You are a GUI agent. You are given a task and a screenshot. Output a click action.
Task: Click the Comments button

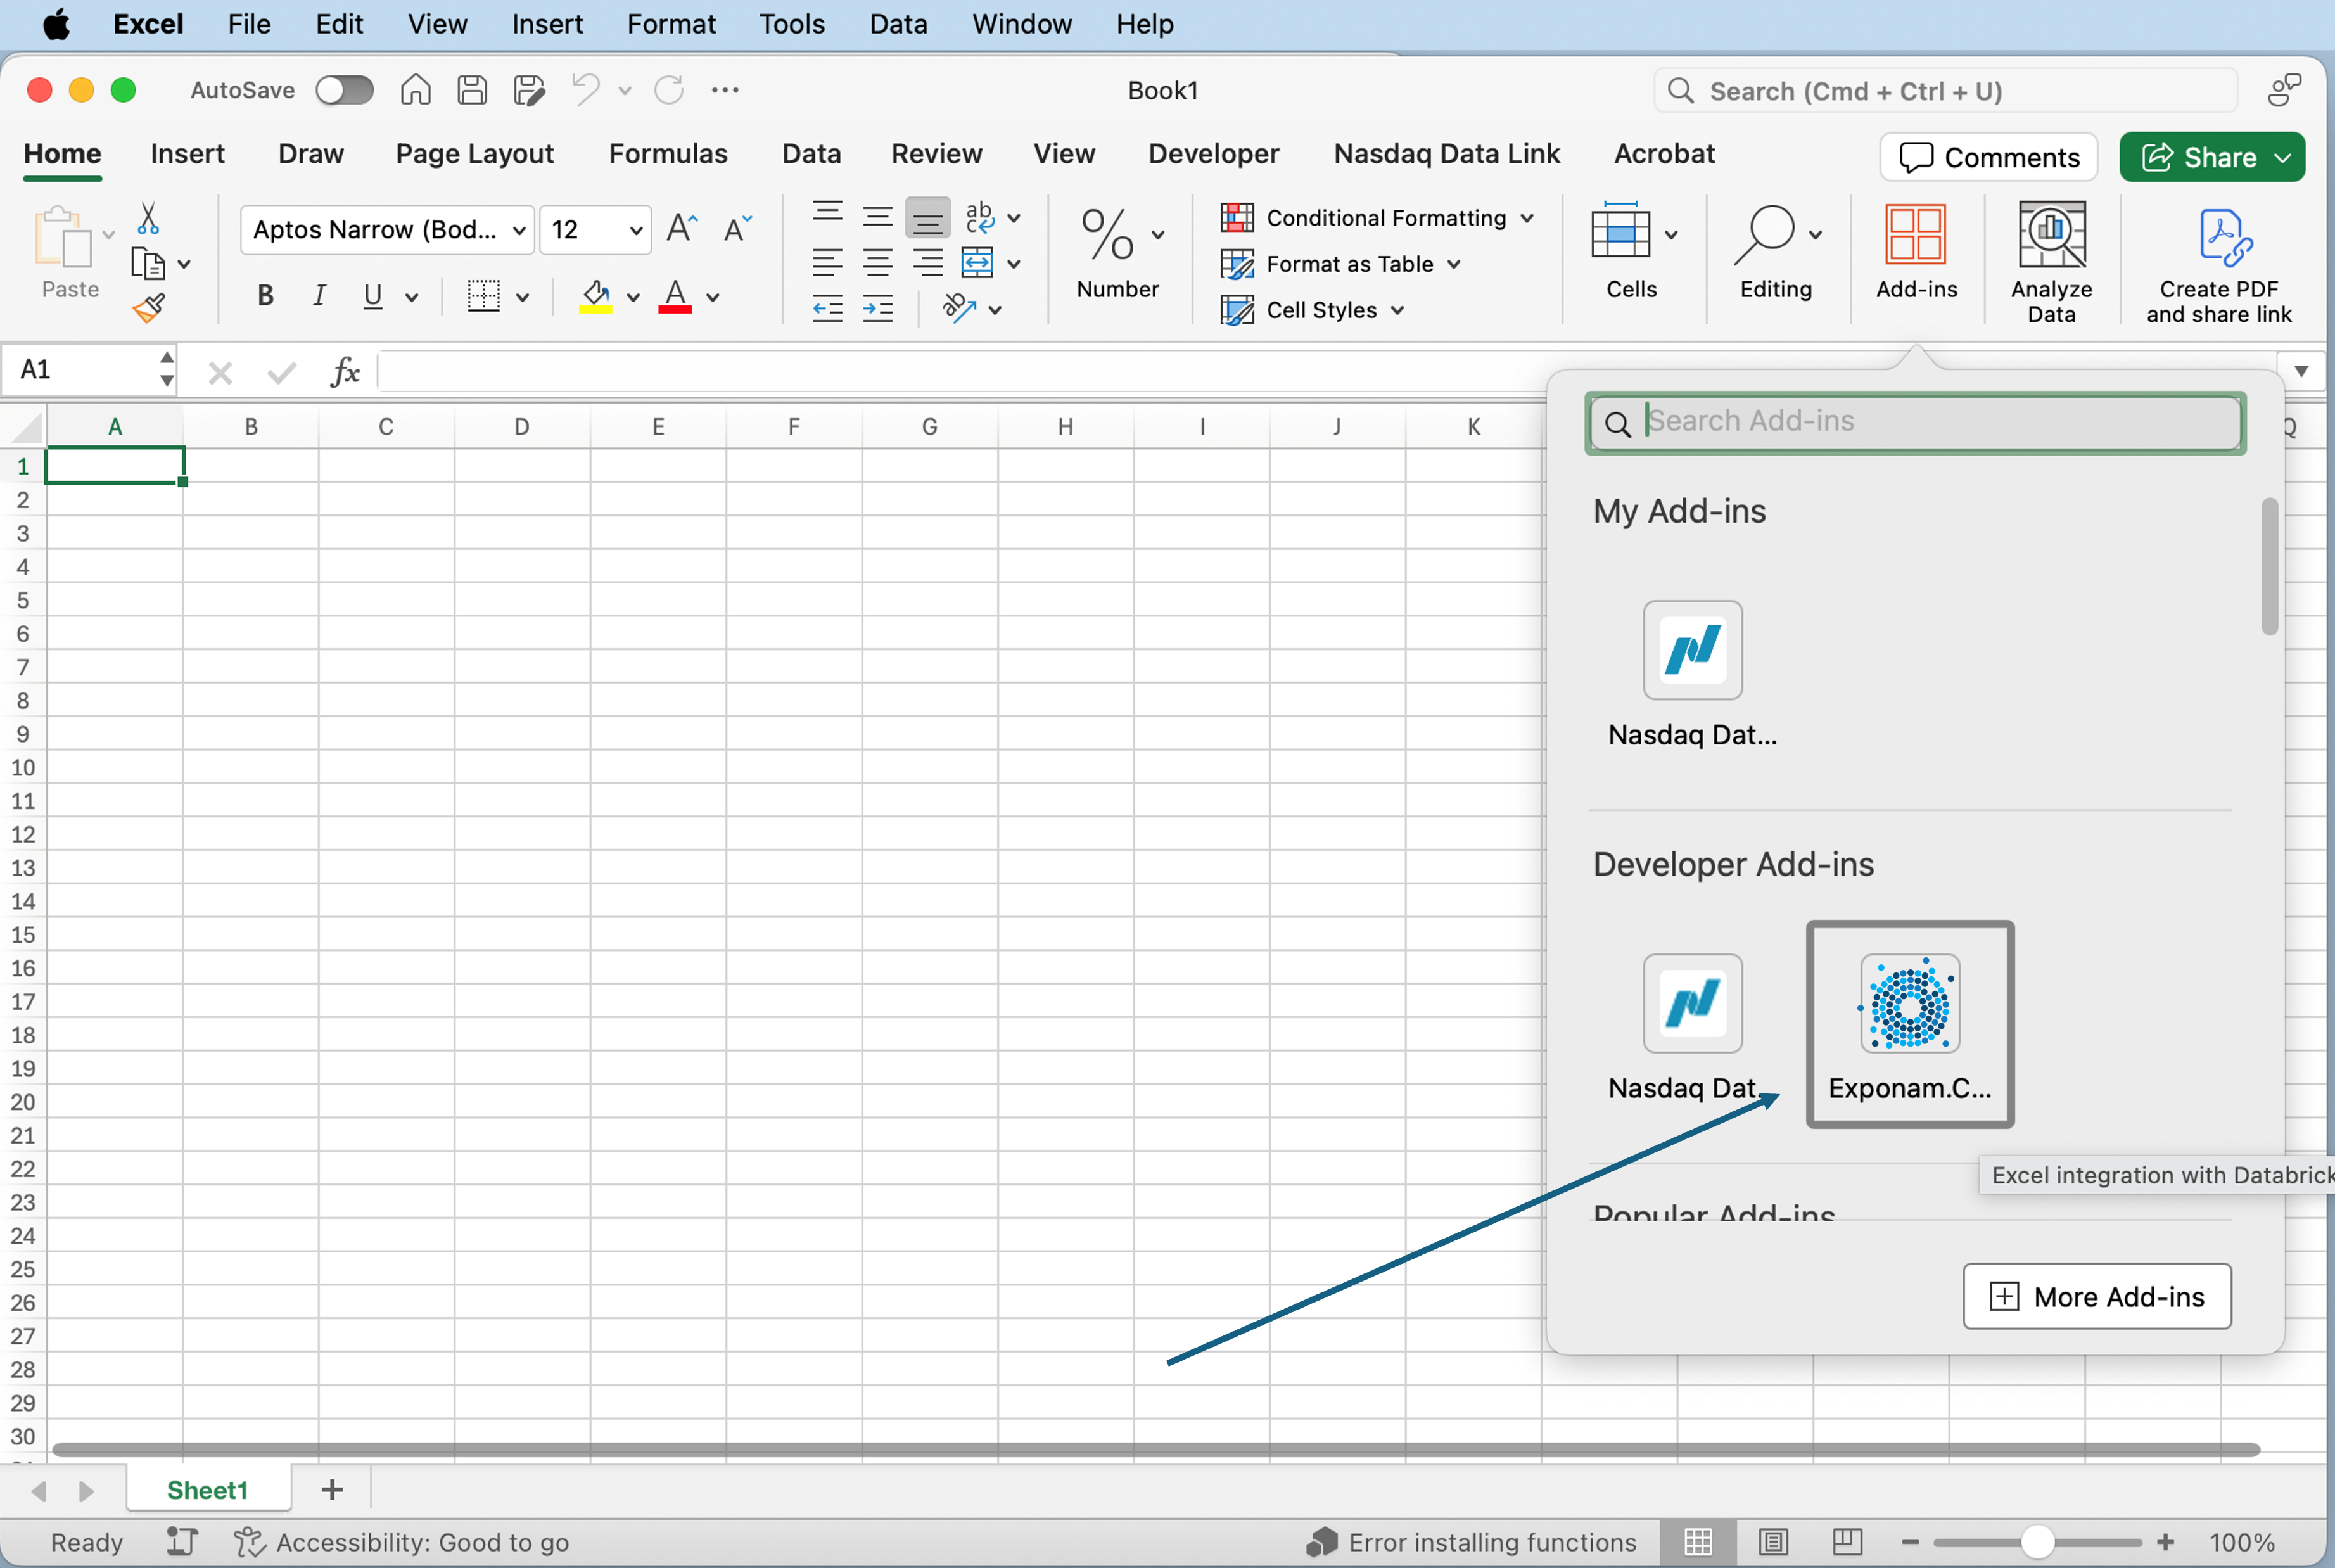pos(1988,157)
